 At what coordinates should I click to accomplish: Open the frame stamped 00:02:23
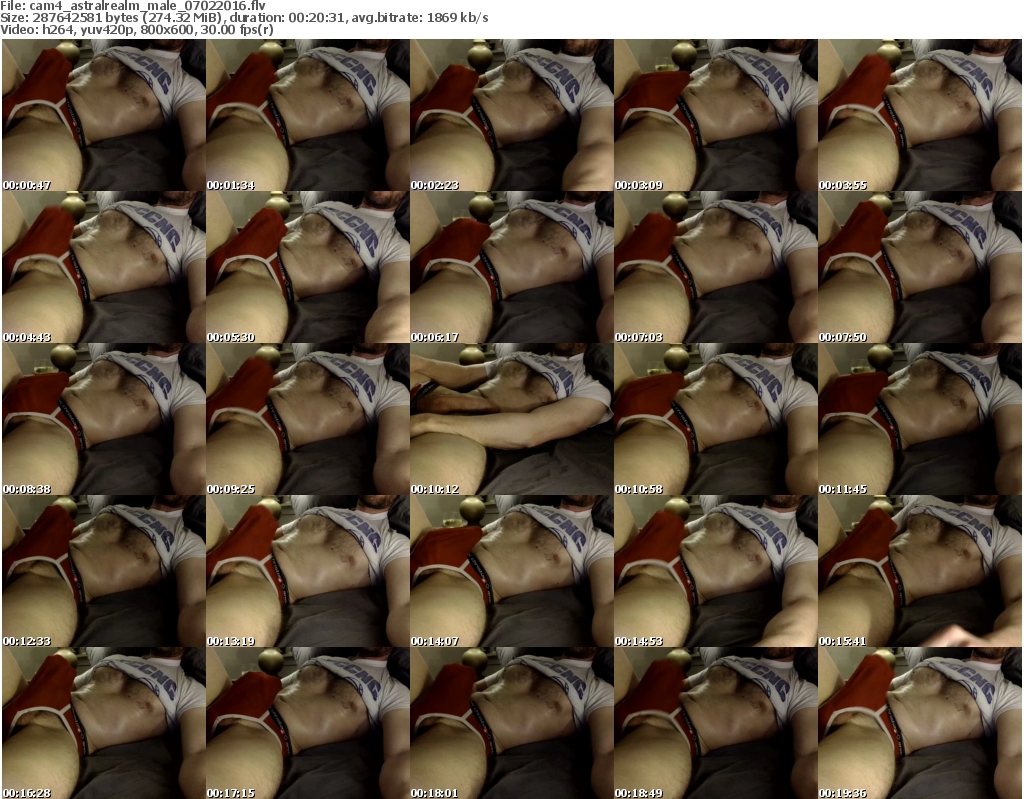(x=512, y=115)
